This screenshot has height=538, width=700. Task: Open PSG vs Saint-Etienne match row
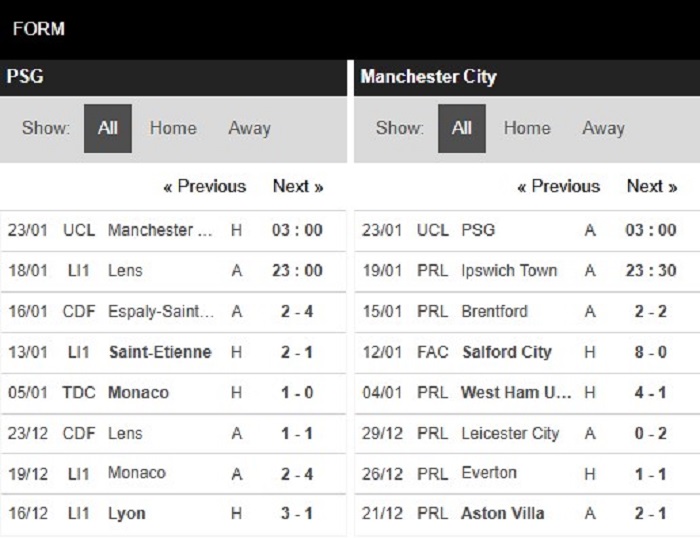click(173, 353)
